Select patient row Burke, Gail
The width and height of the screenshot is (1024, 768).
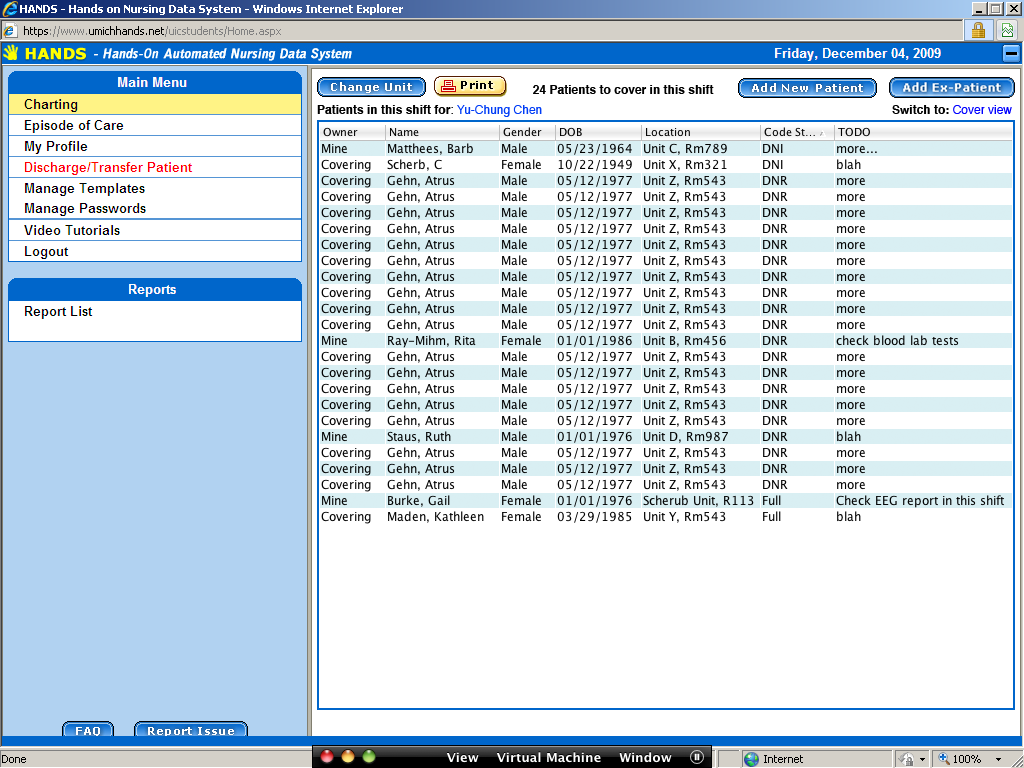point(665,500)
